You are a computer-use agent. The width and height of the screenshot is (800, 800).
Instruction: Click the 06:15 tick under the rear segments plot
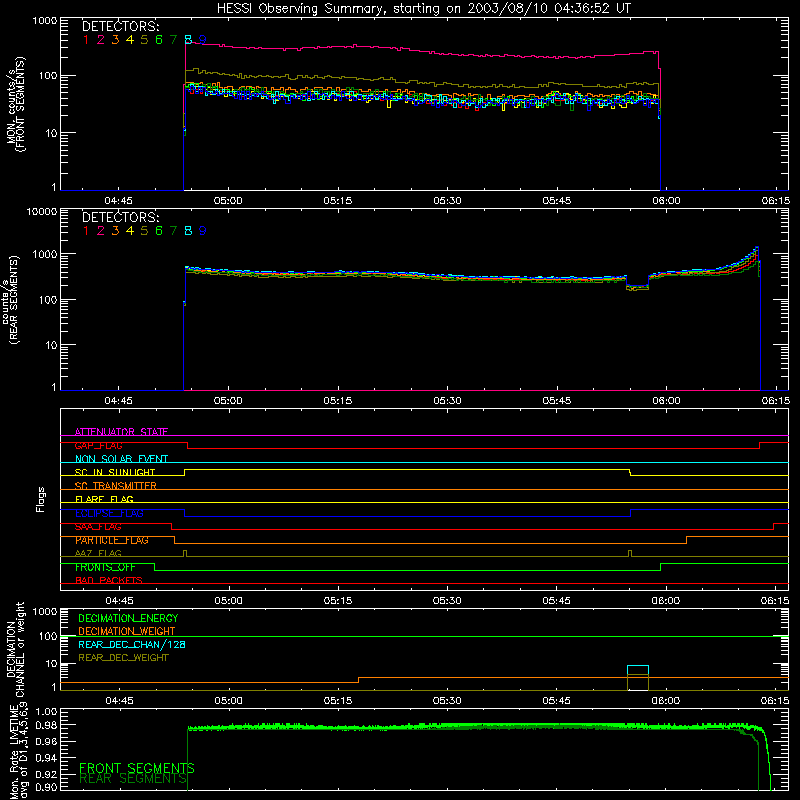(776, 401)
